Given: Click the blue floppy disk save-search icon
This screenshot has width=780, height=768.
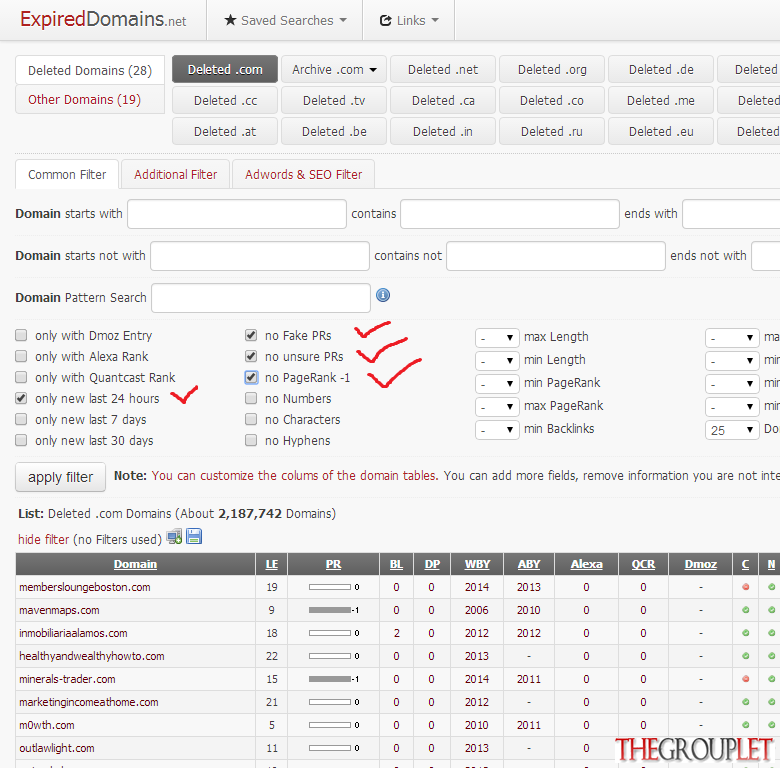Looking at the screenshot, I should coord(194,536).
